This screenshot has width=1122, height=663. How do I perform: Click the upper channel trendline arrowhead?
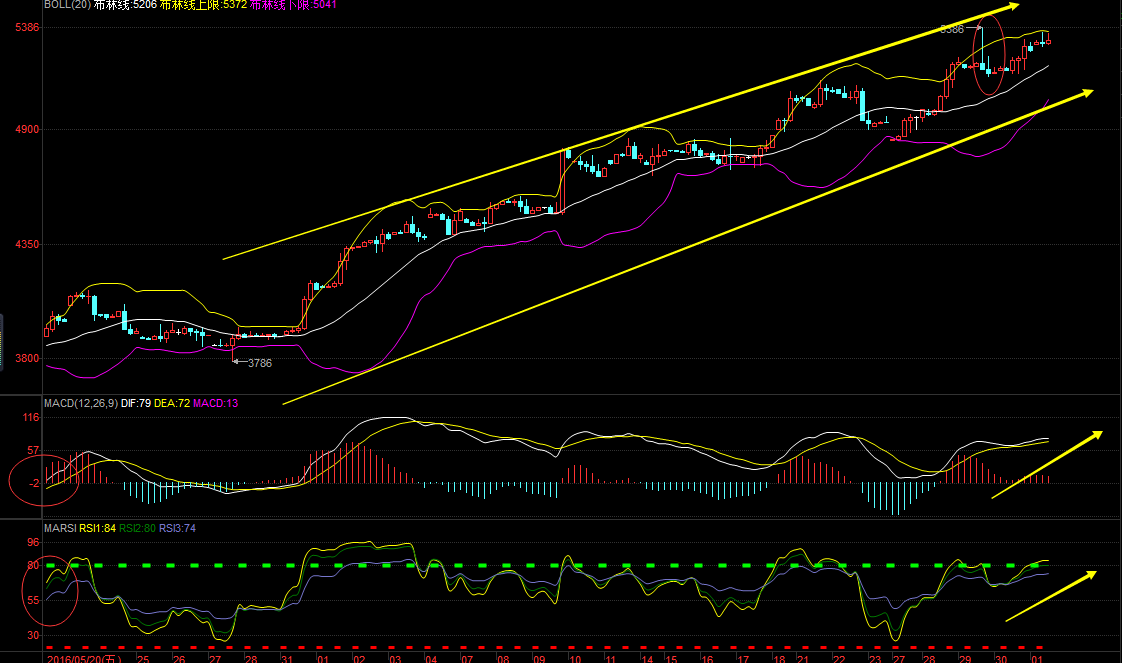coord(1012,7)
